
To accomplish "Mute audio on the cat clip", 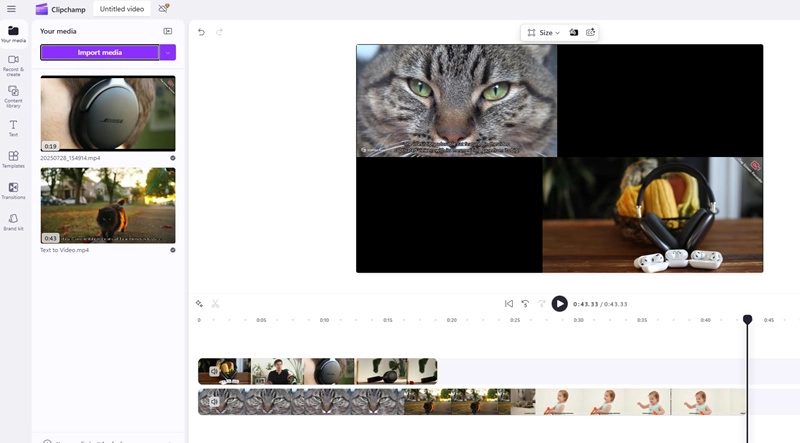I will (214, 402).
